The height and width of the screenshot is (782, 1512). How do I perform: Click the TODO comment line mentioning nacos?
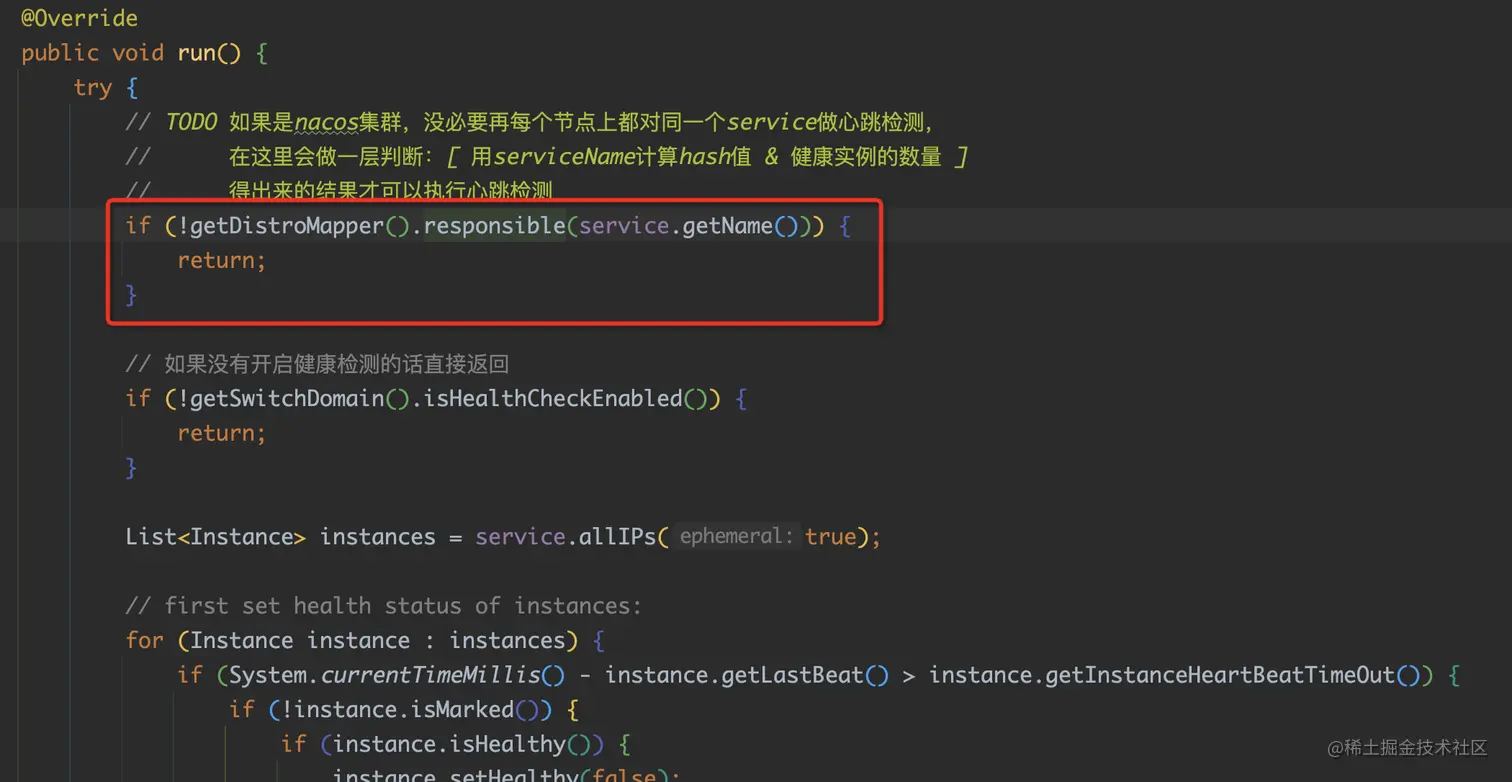point(530,122)
